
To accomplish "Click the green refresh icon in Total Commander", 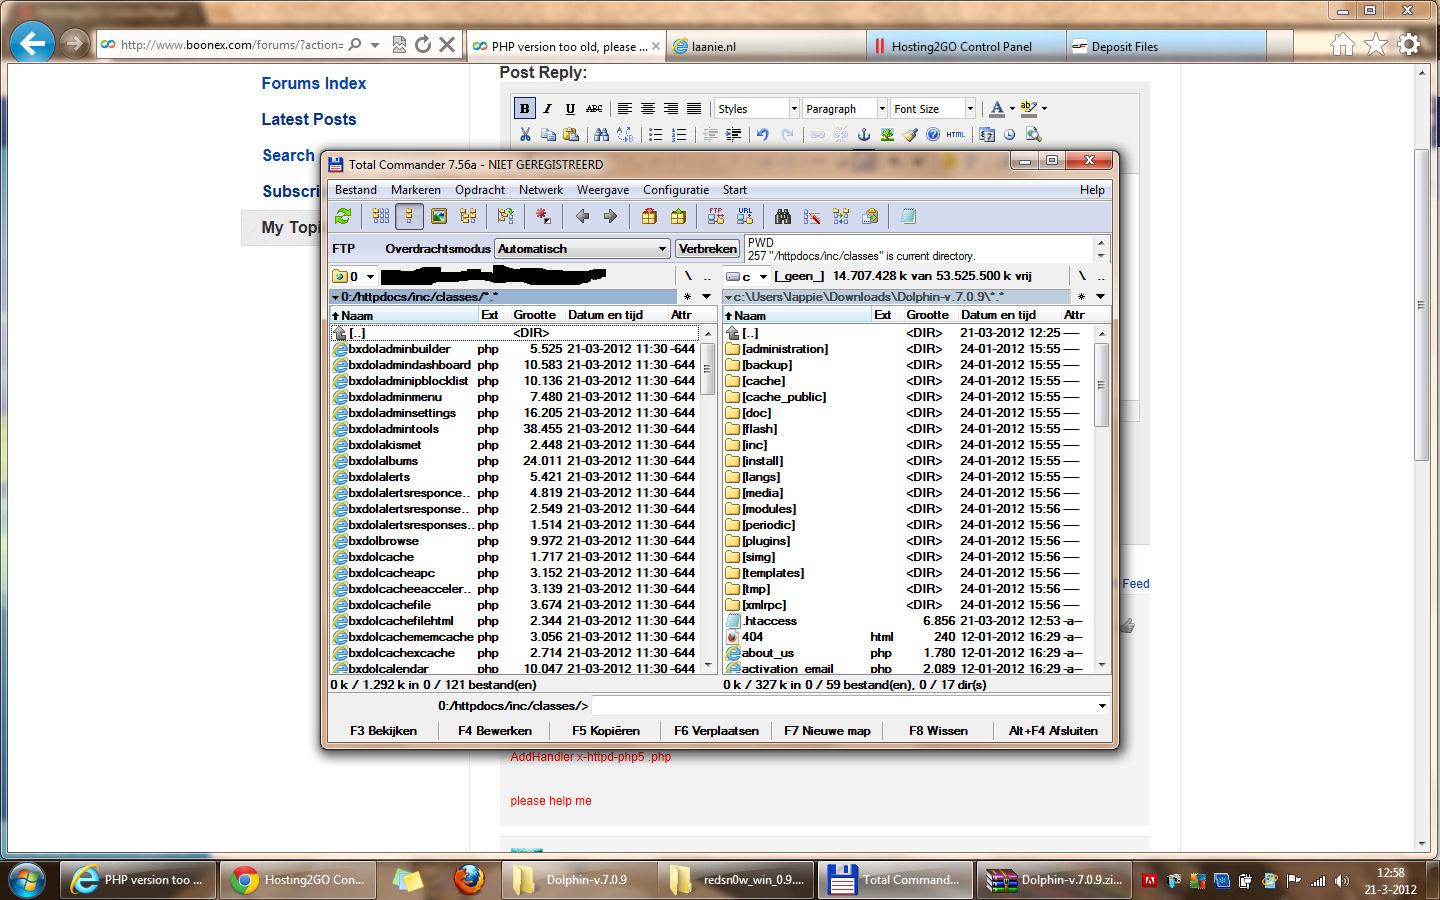I will 343,216.
